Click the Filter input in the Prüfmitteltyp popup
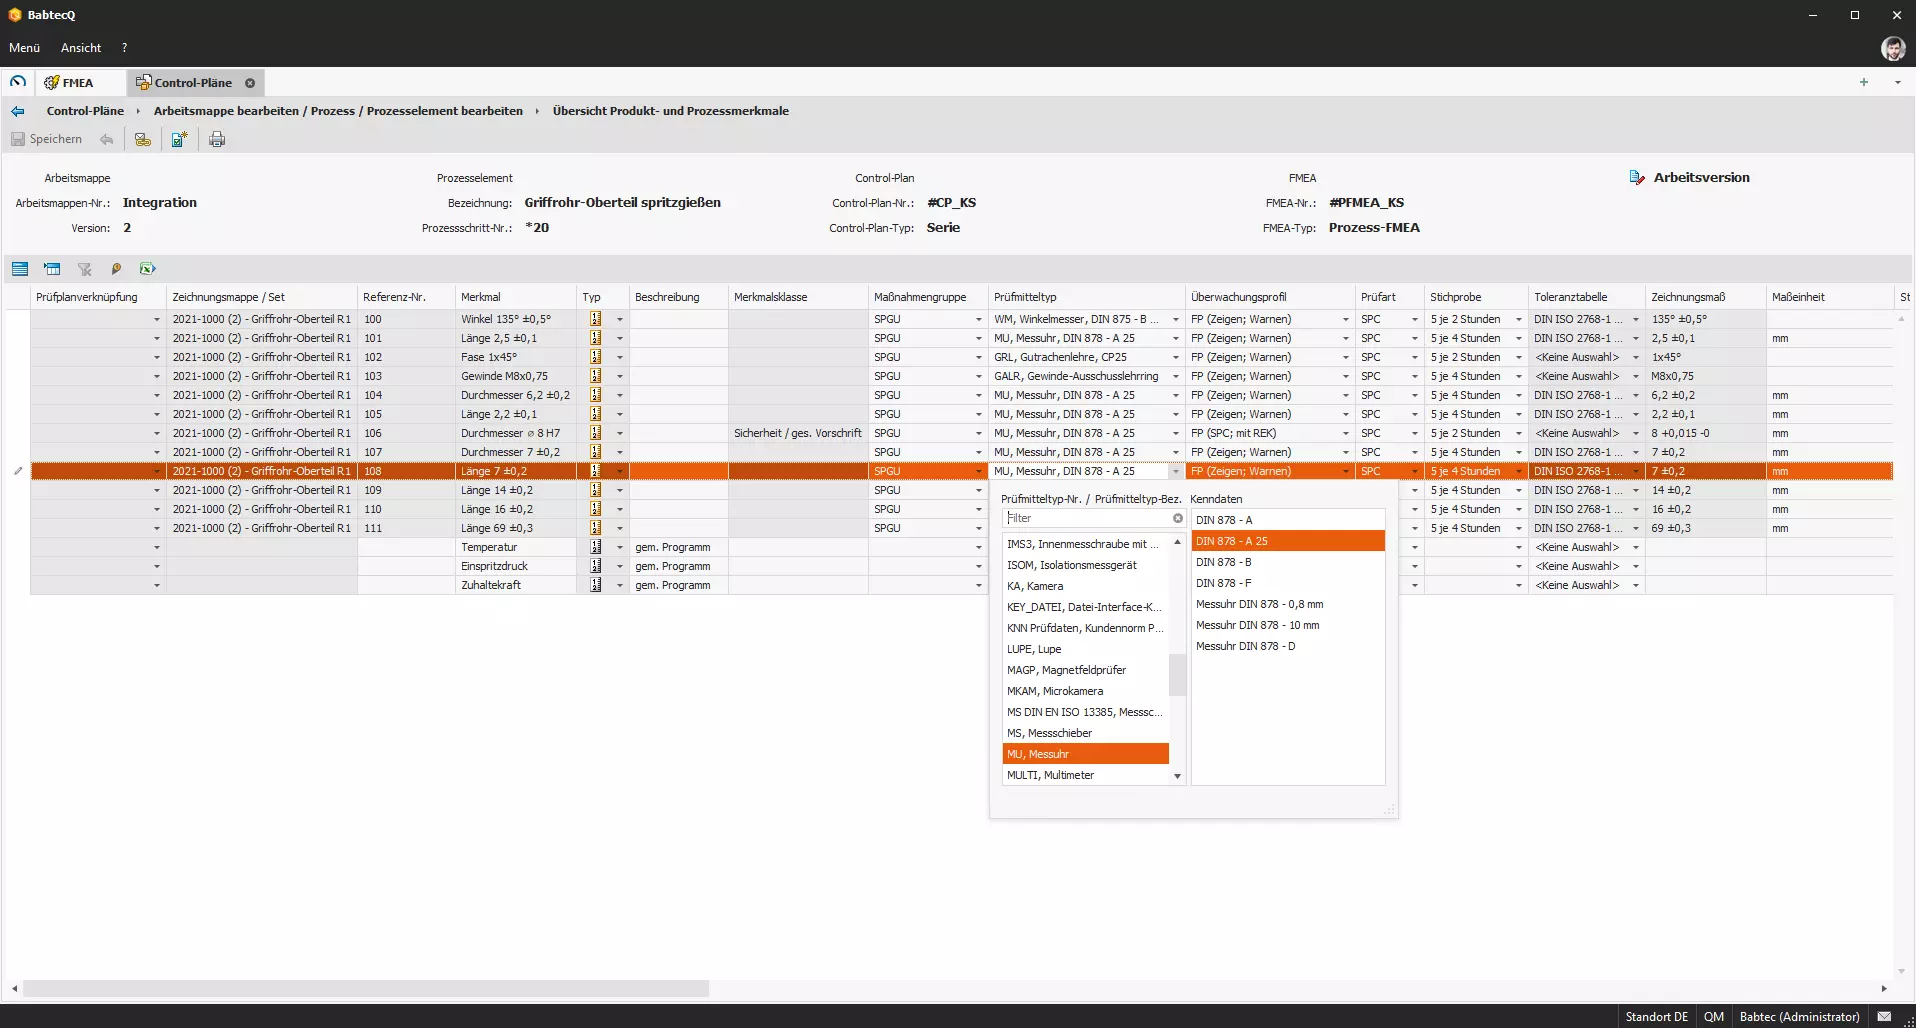Image resolution: width=1916 pixels, height=1028 pixels. (x=1088, y=518)
